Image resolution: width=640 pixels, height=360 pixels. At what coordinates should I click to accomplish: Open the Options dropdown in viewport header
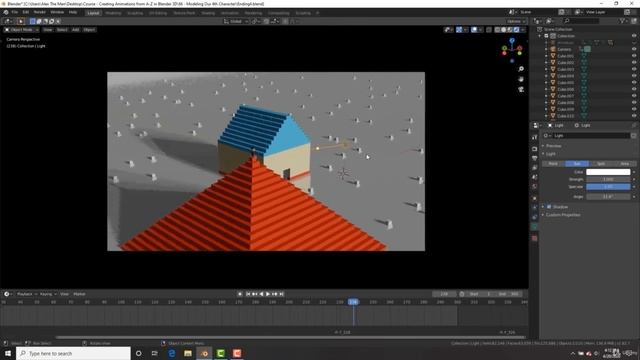tap(516, 21)
